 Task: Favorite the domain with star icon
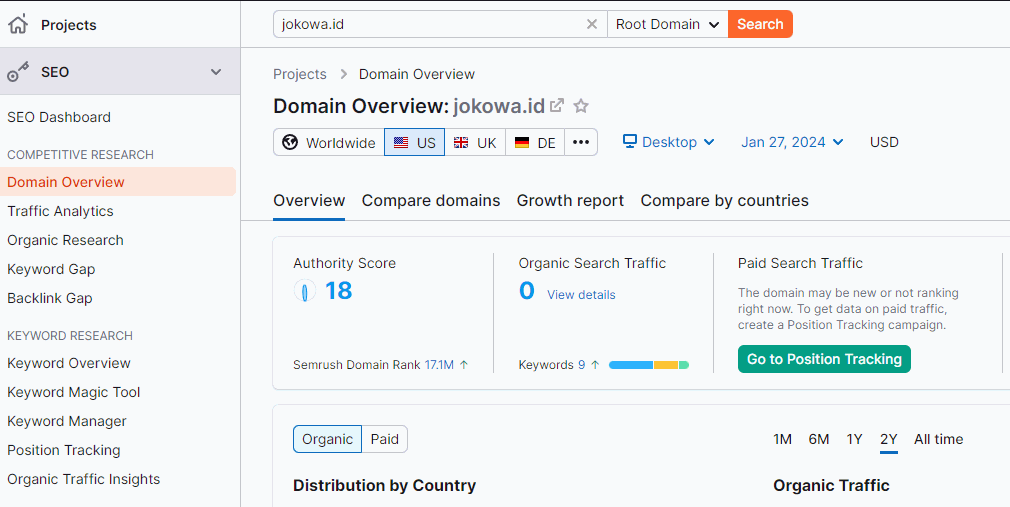(x=581, y=106)
